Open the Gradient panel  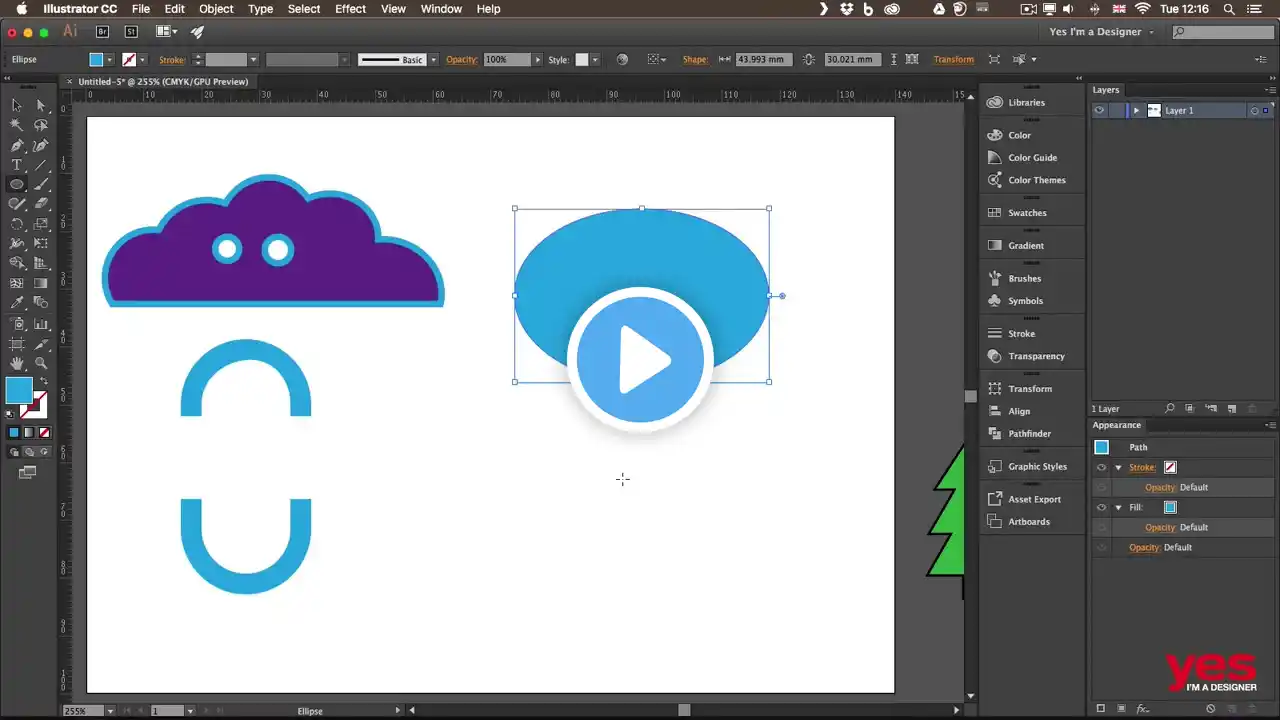(1025, 246)
